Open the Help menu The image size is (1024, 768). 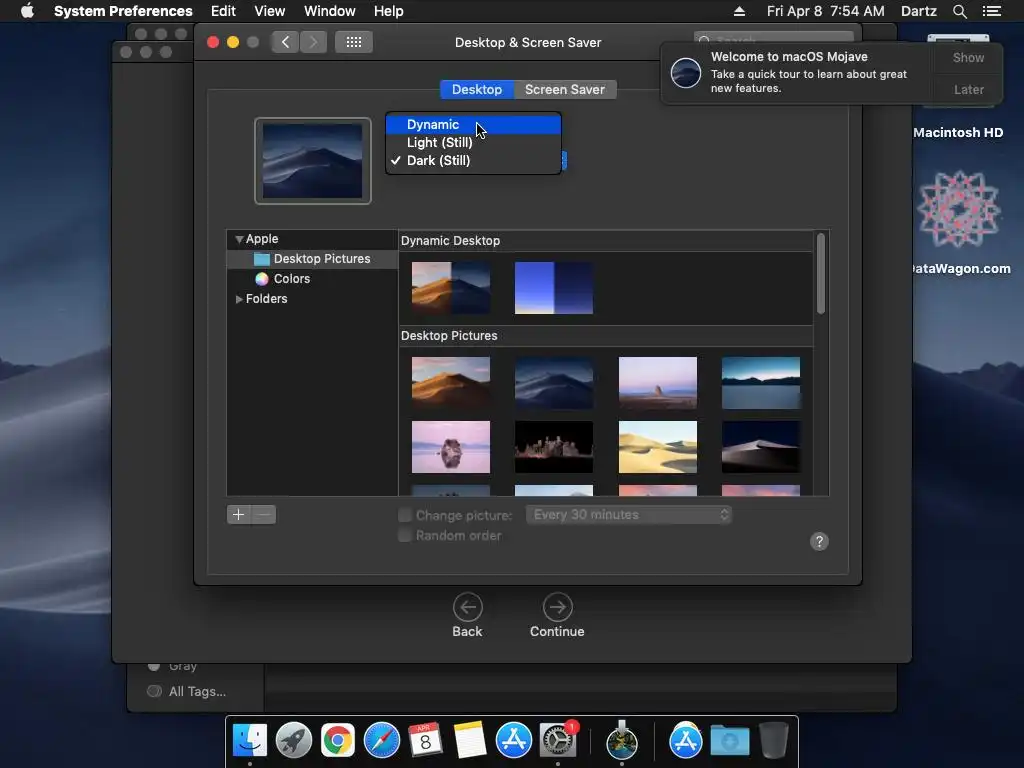(389, 11)
